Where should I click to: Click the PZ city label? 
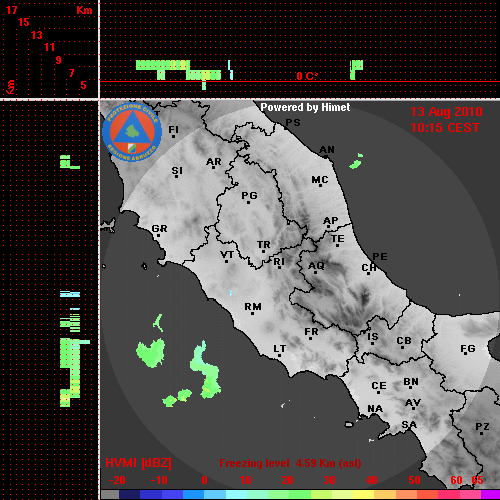click(x=482, y=427)
